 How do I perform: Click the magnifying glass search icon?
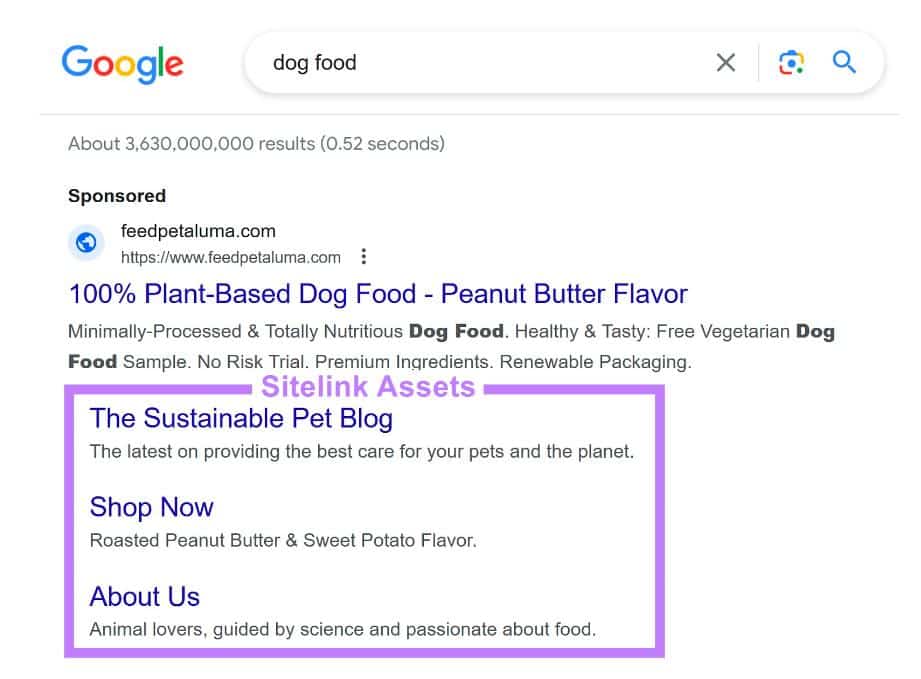click(844, 62)
